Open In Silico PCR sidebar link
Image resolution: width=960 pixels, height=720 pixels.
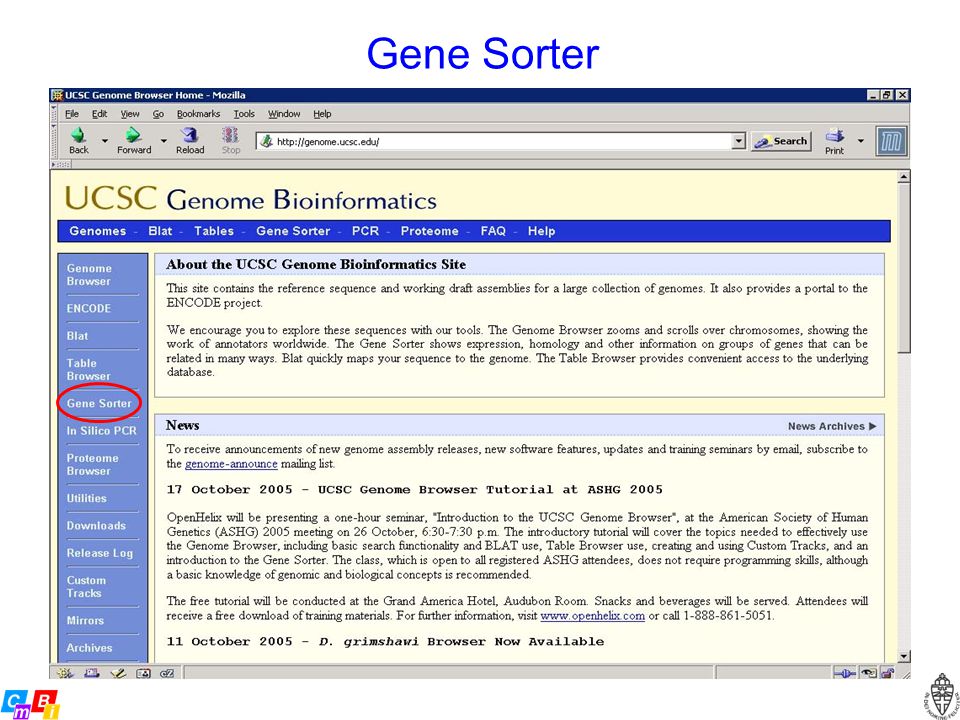(102, 430)
